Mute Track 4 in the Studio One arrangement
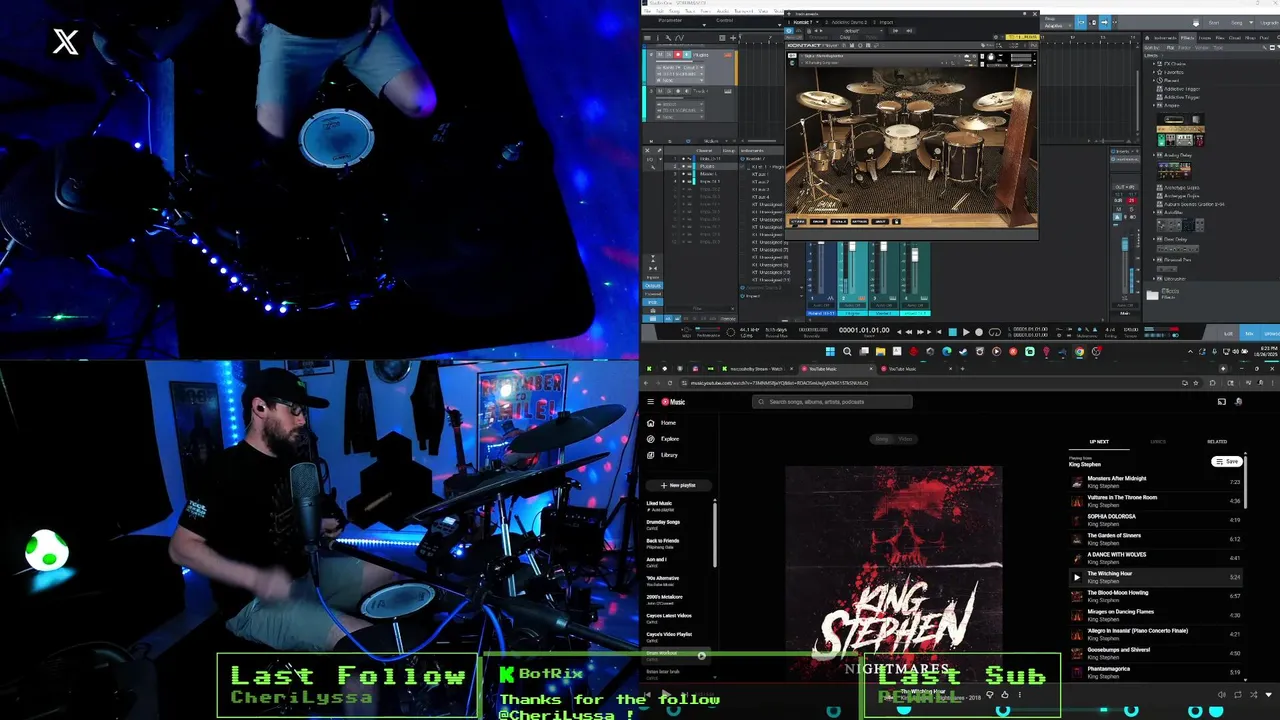Viewport: 1280px width, 720px height. tap(660, 91)
